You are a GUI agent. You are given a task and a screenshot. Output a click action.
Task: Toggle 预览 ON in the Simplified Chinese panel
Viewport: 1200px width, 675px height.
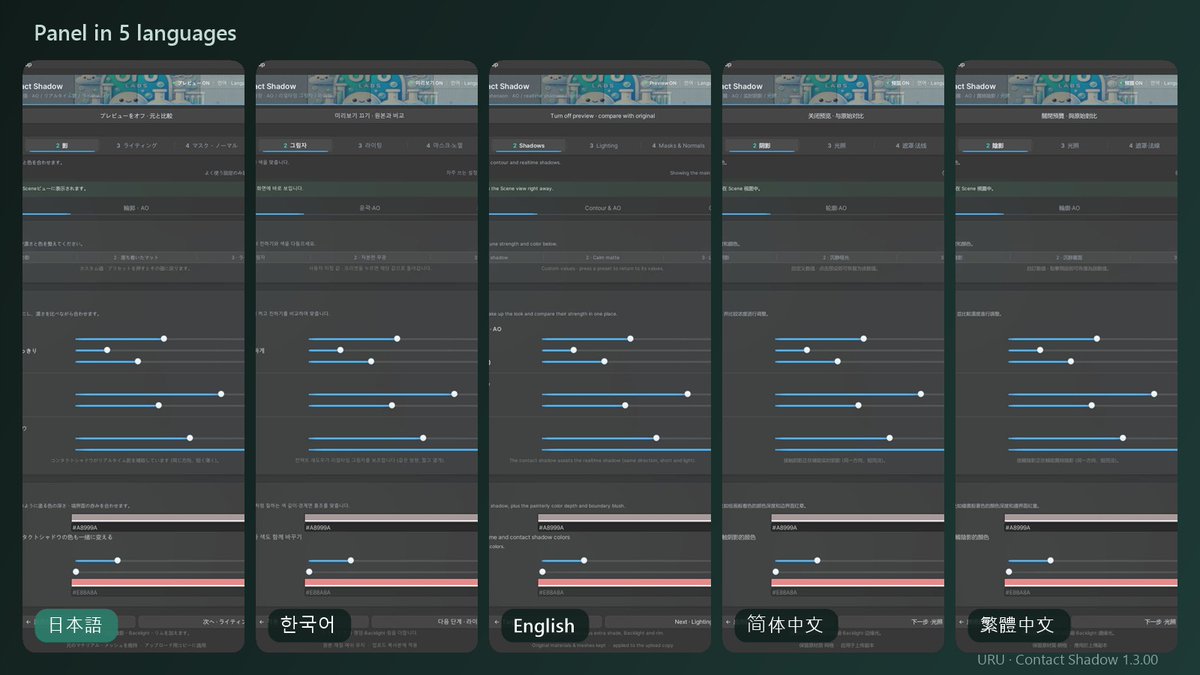click(x=899, y=84)
